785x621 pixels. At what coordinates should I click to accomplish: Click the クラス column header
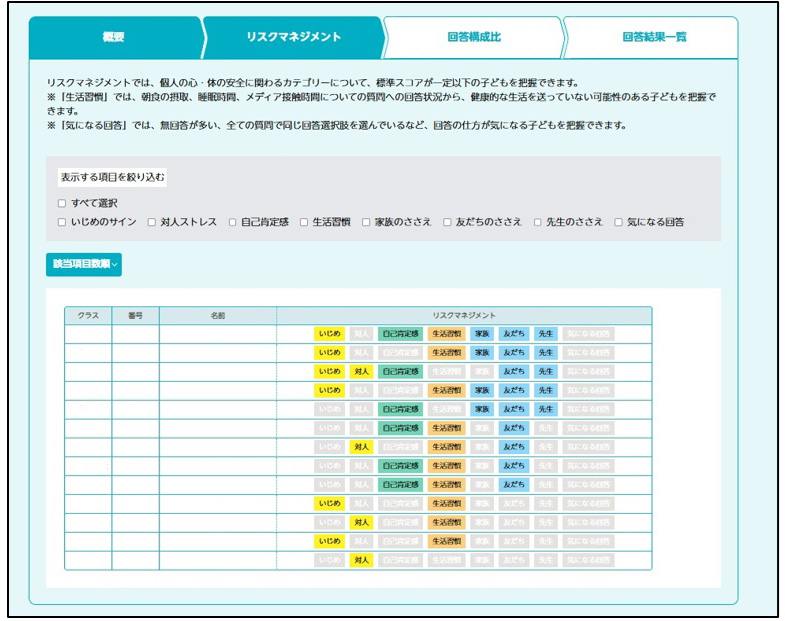pos(88,316)
